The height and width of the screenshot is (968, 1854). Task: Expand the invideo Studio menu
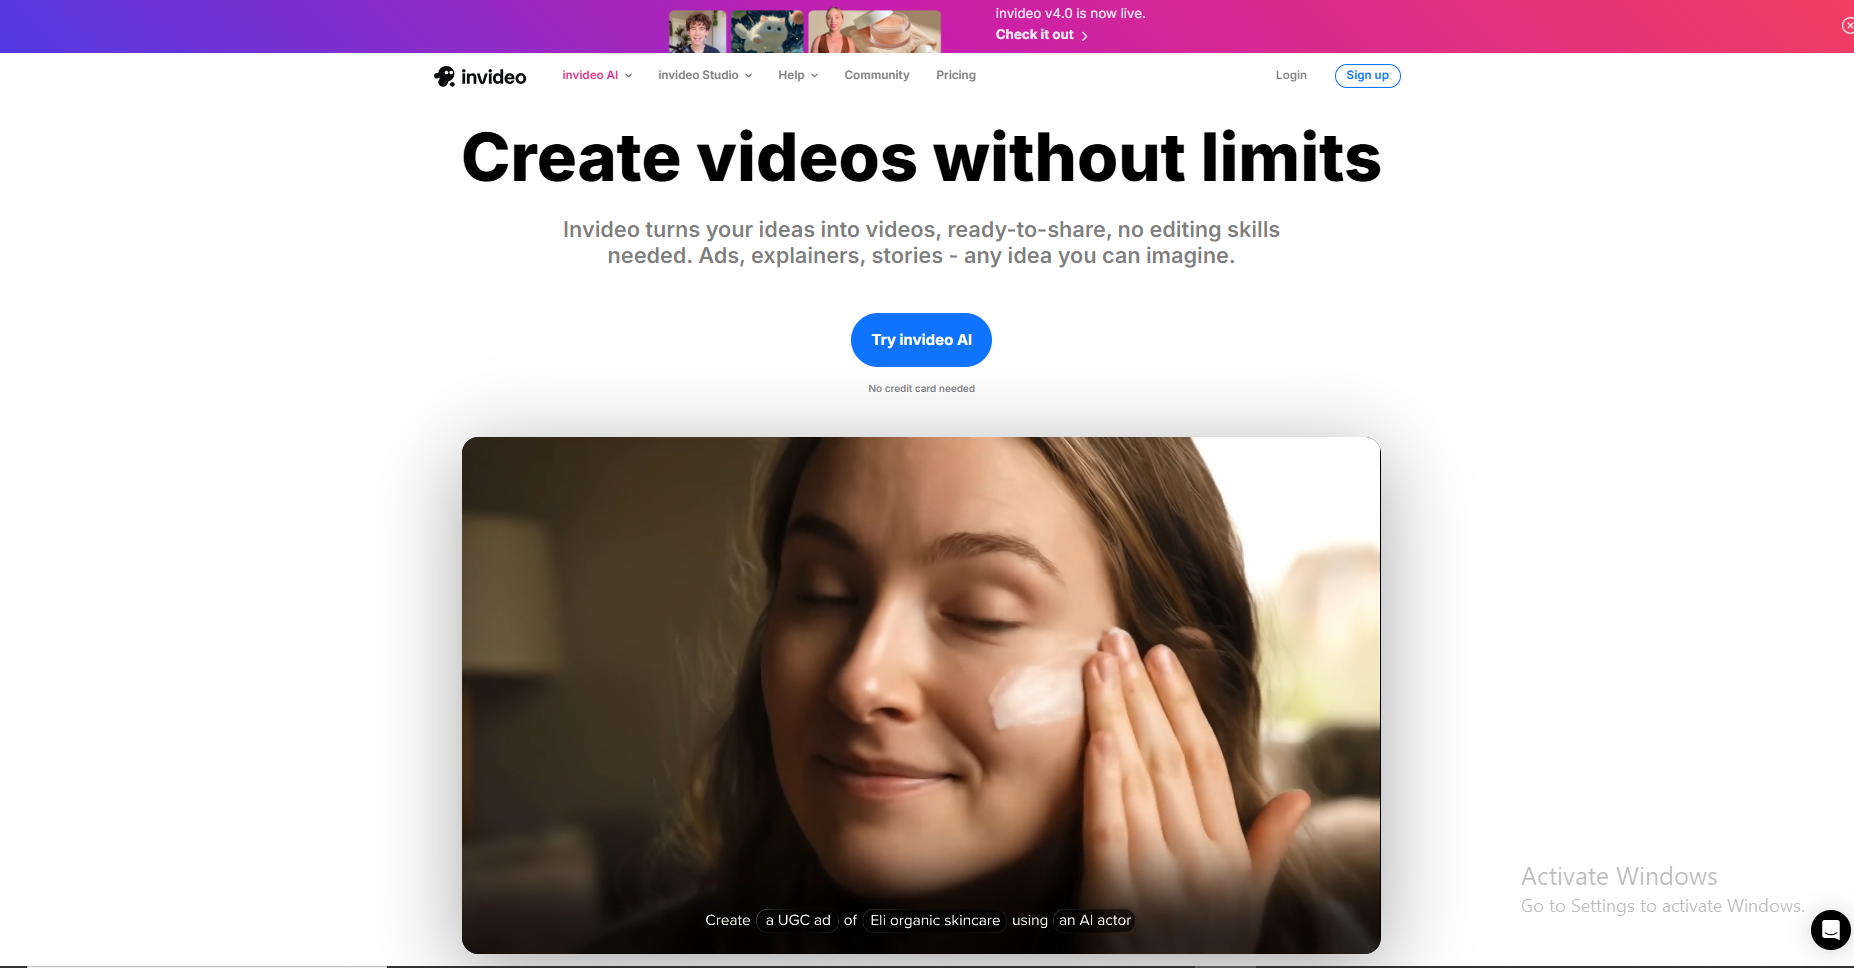(705, 75)
